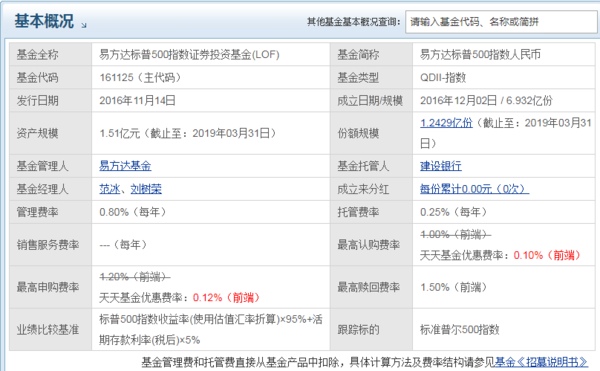The height and width of the screenshot is (371, 600).
Task: Select the 基金管理人 label cell
Action: click(51, 166)
